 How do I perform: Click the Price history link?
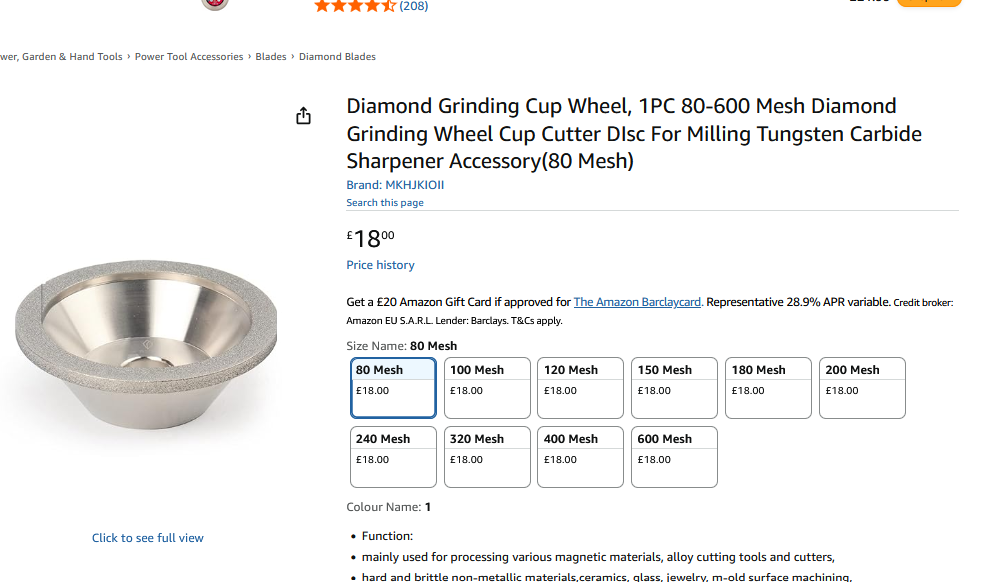coord(380,265)
